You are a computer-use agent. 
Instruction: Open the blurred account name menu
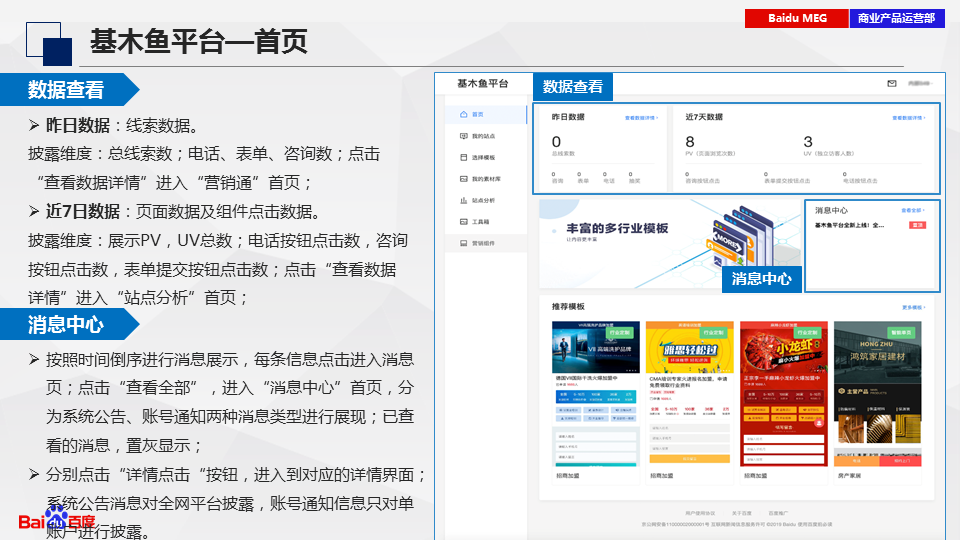pyautogui.click(x=920, y=83)
